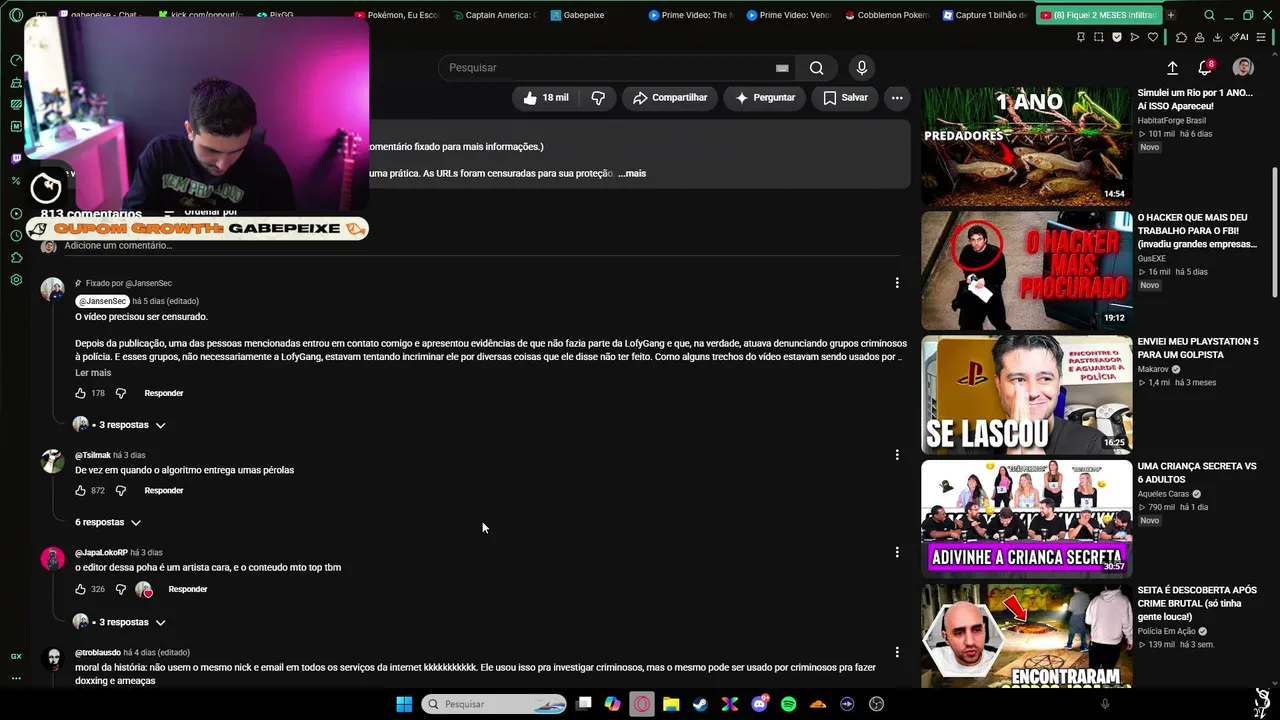Open Twitch in the Opera GX sidebar
The height and width of the screenshot is (720, 1280).
coord(16,158)
